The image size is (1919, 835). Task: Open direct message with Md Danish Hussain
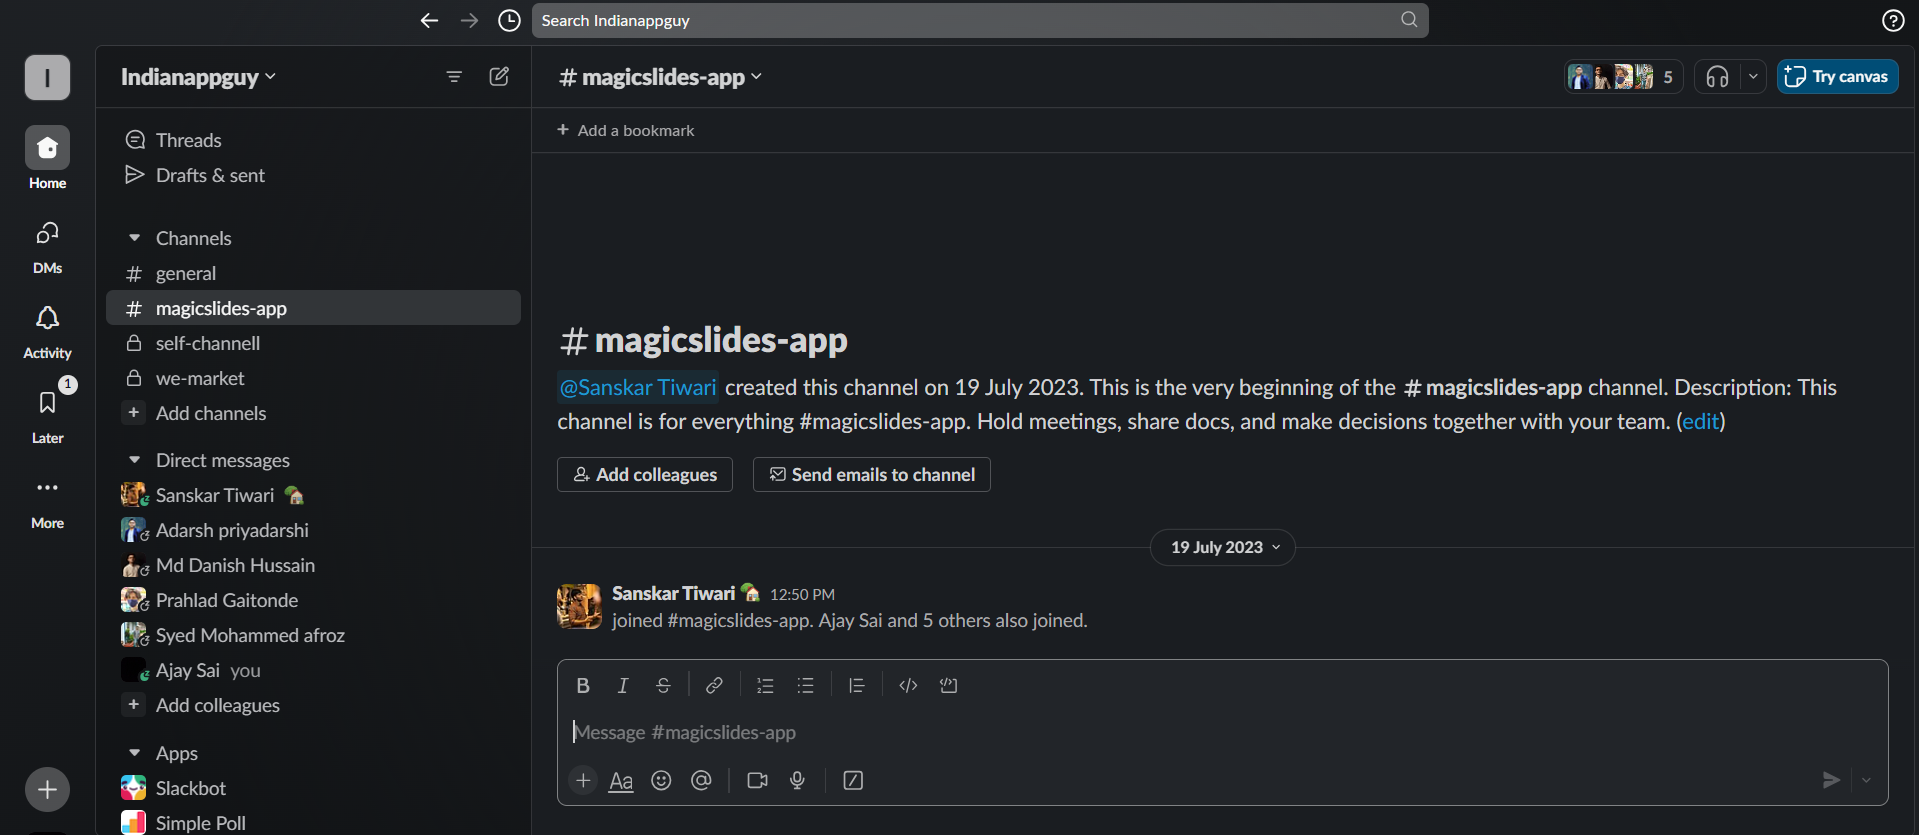313,565
